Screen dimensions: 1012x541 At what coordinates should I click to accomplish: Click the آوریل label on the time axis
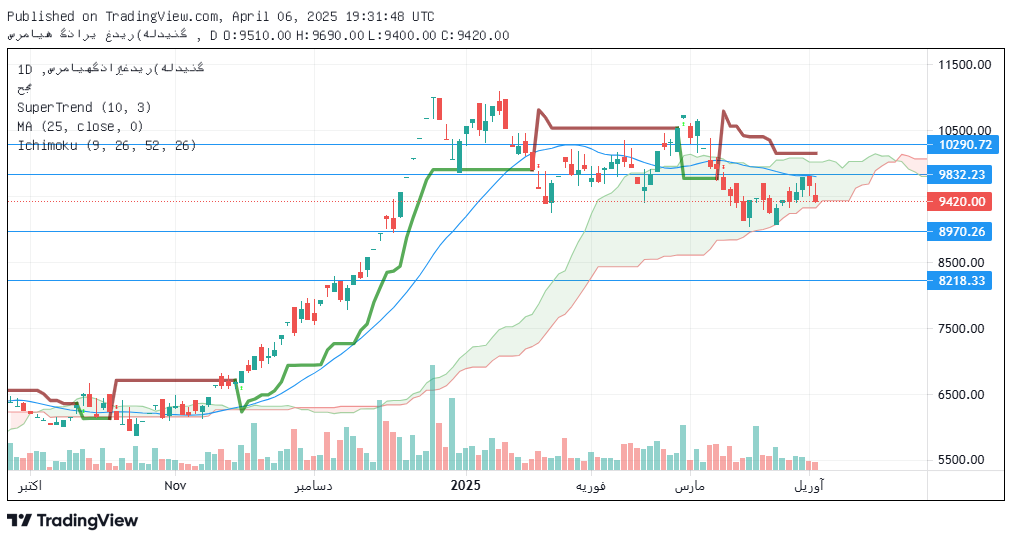809,486
